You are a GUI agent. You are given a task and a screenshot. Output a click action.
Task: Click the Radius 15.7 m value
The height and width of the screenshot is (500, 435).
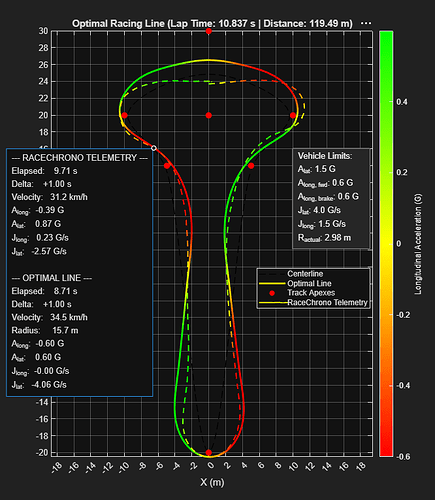click(x=45, y=331)
